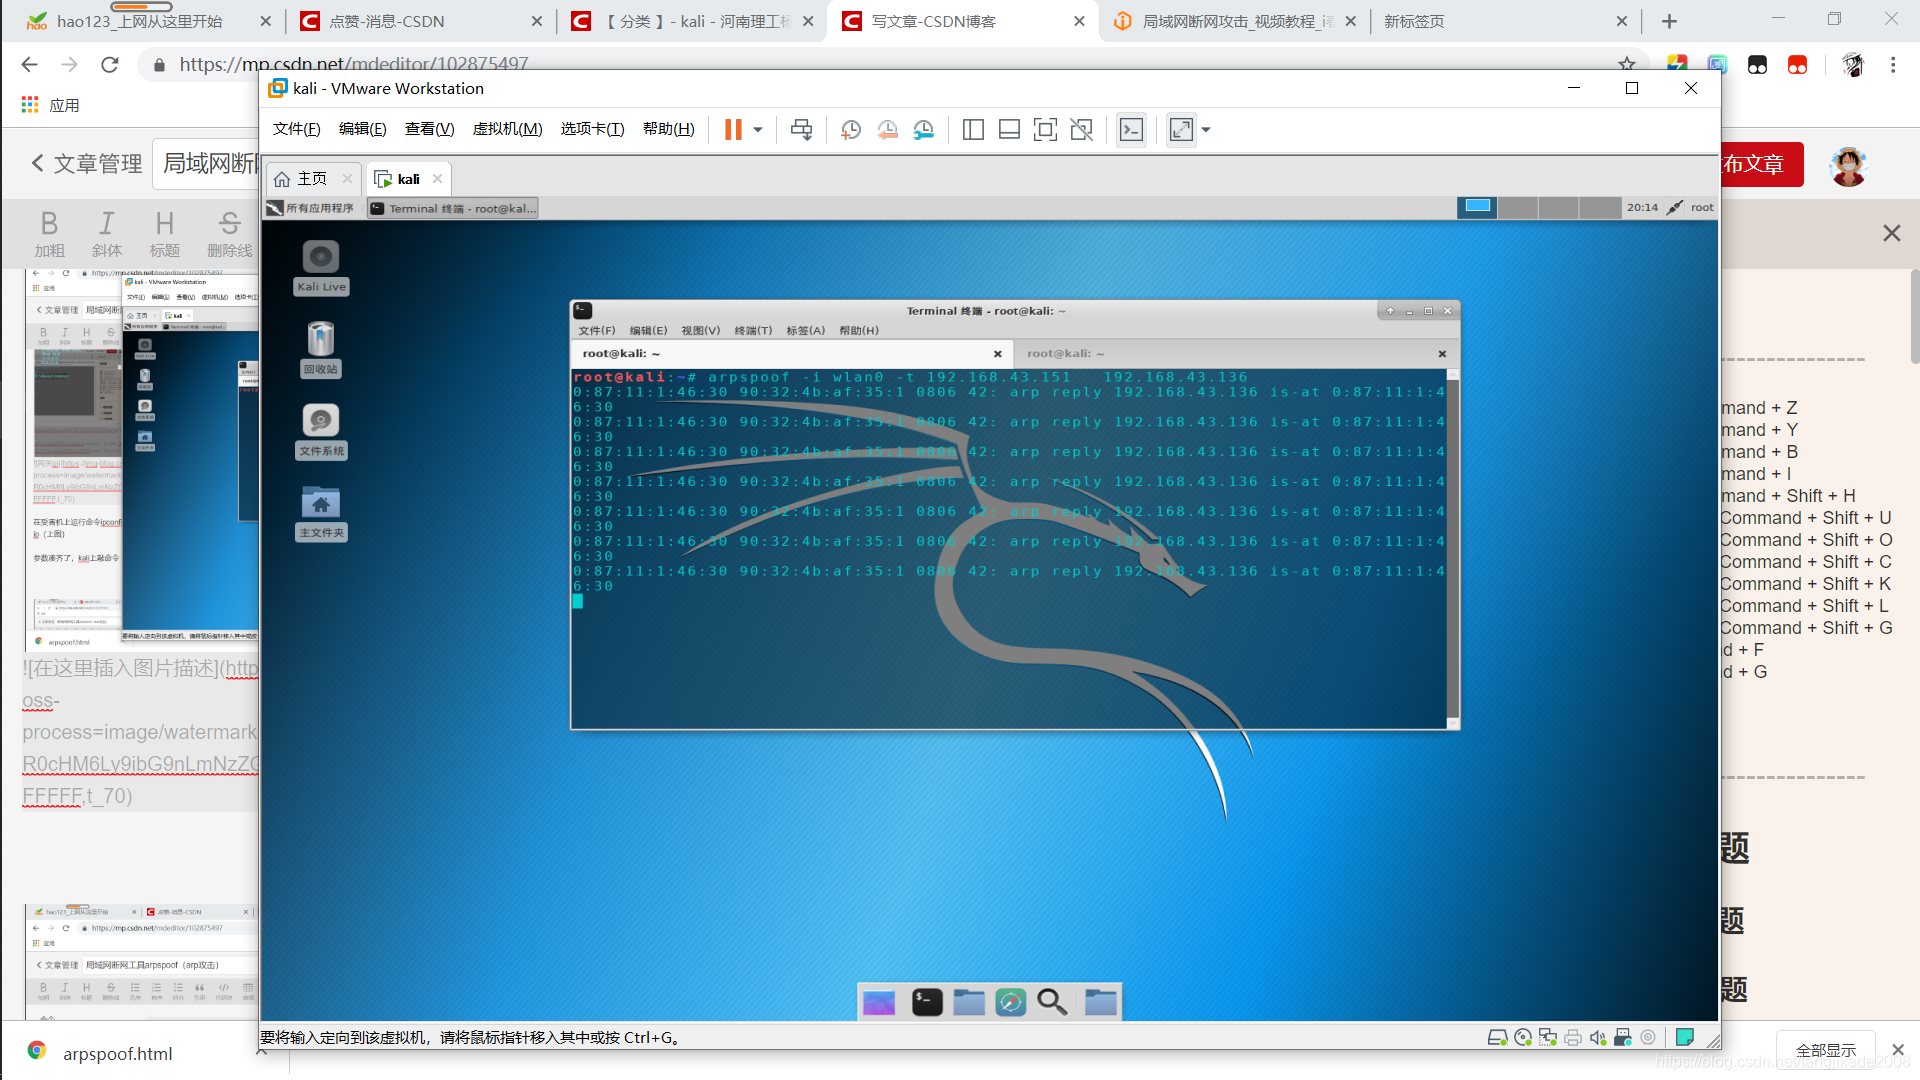This screenshot has width=1920, height=1080.
Task: Click the terminal's vertical scrollbar
Action: coord(1453,548)
